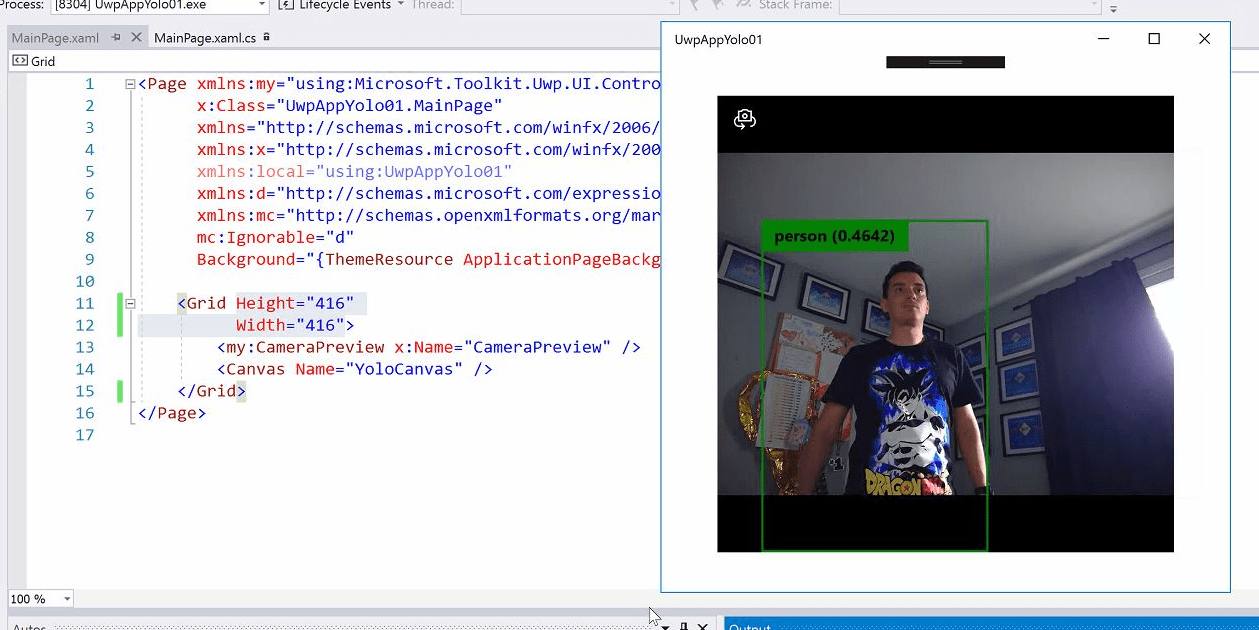Image resolution: width=1259 pixels, height=630 pixels.
Task: Close the MainPage.xaml tab
Action: pyautogui.click(x=136, y=38)
